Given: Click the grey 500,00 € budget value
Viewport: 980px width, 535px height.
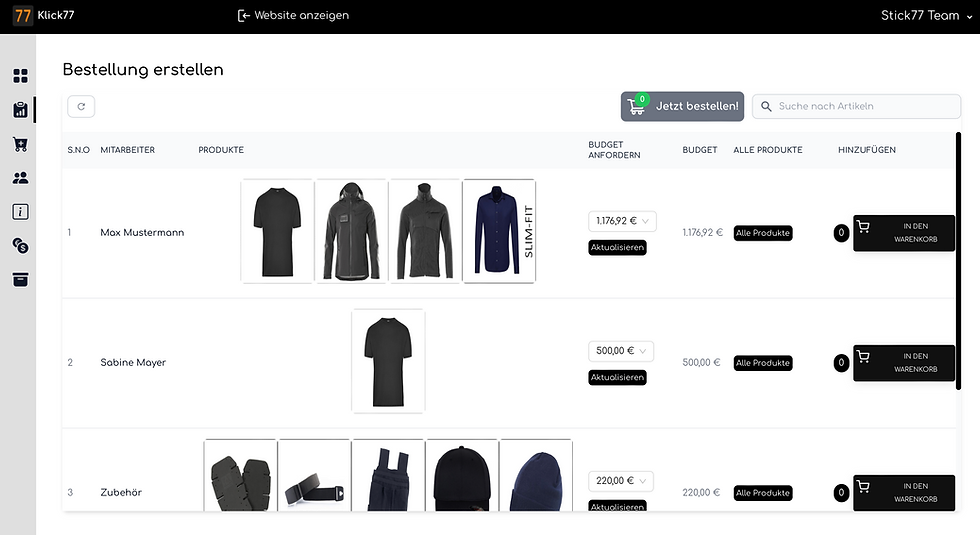Looking at the screenshot, I should 701,362.
